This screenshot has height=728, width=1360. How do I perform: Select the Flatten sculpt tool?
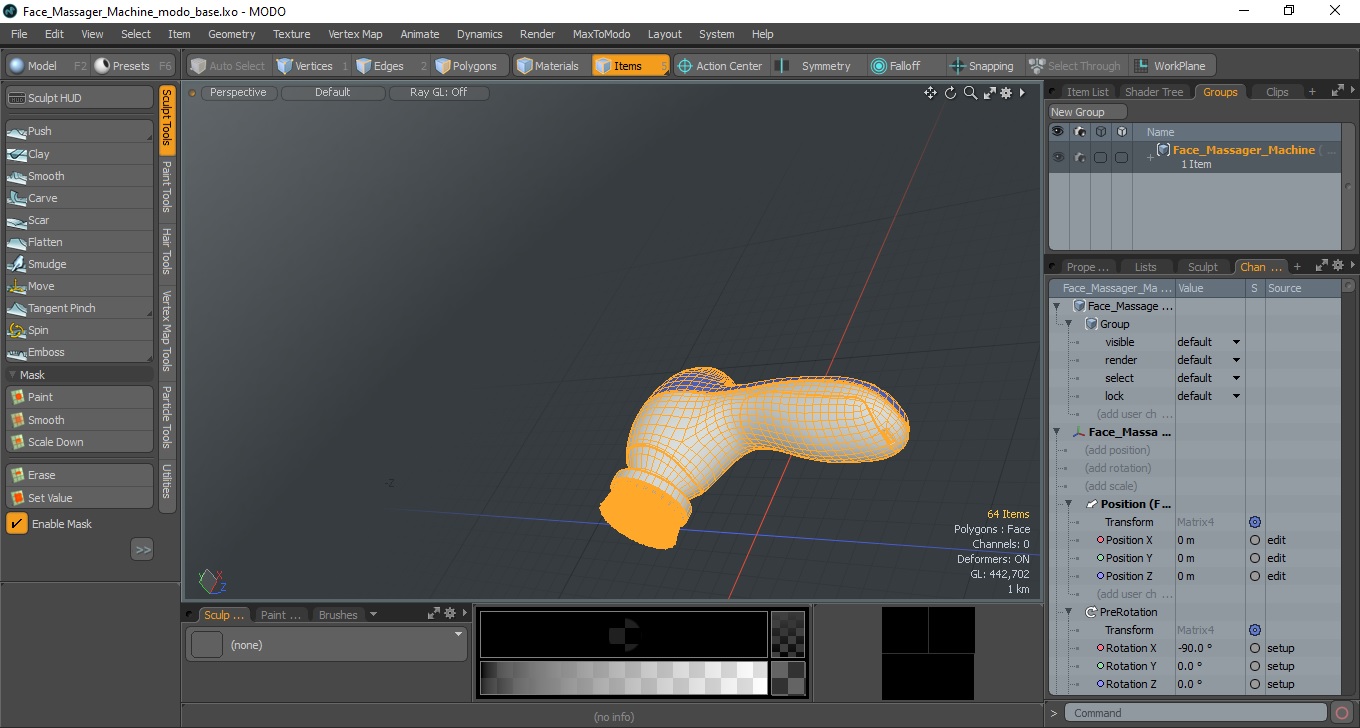79,242
